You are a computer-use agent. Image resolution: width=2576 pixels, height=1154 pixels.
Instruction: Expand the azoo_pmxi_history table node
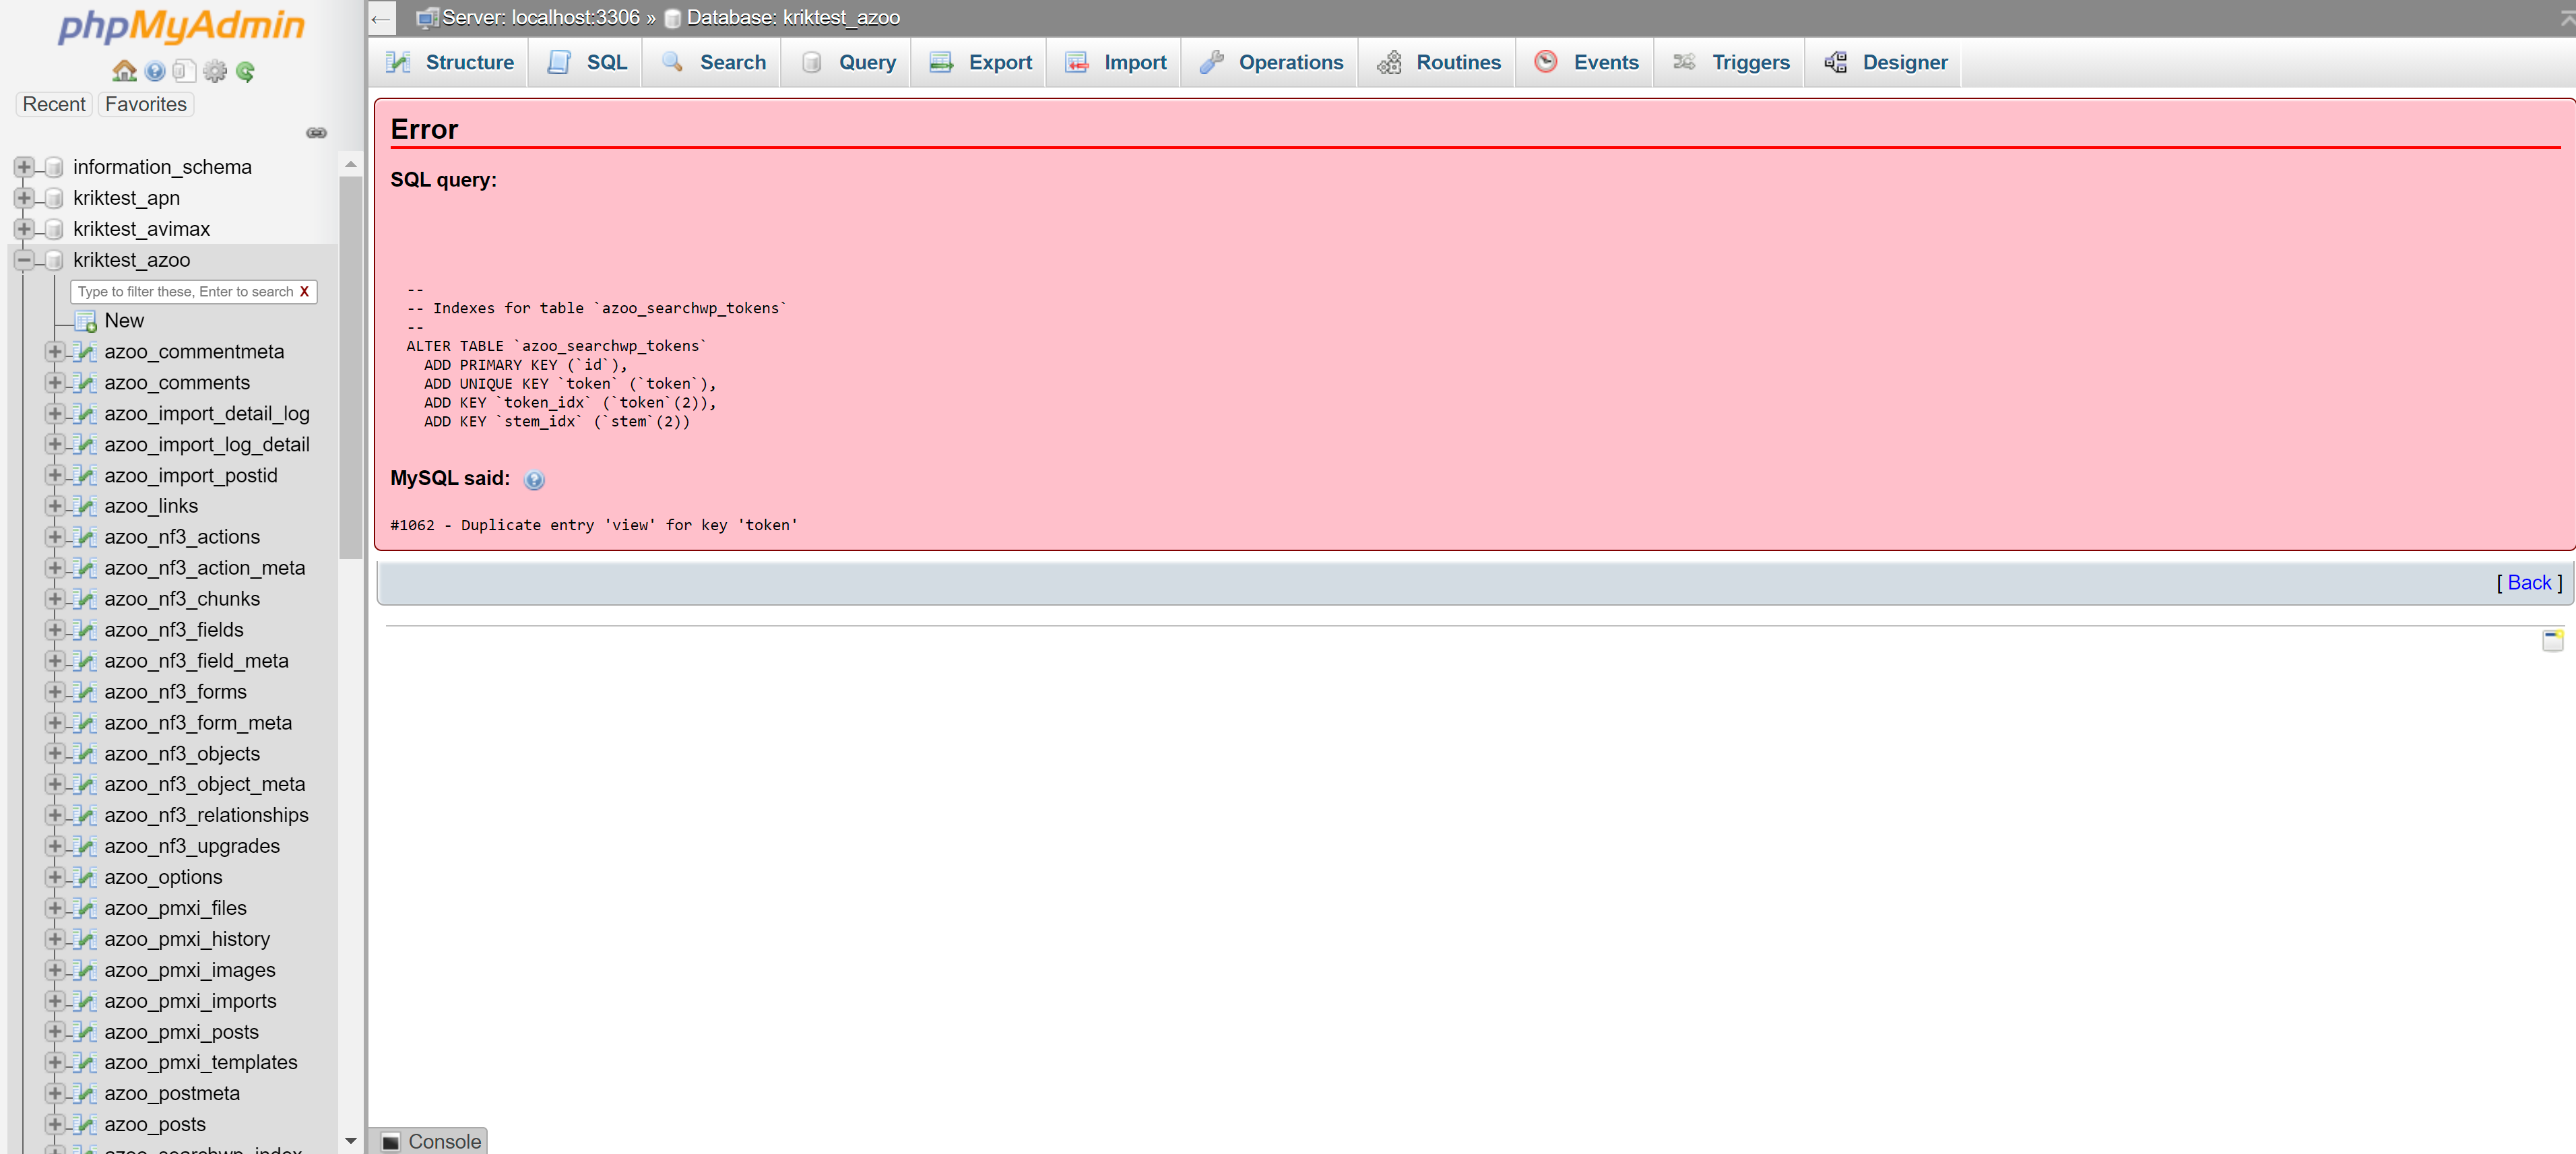point(55,939)
